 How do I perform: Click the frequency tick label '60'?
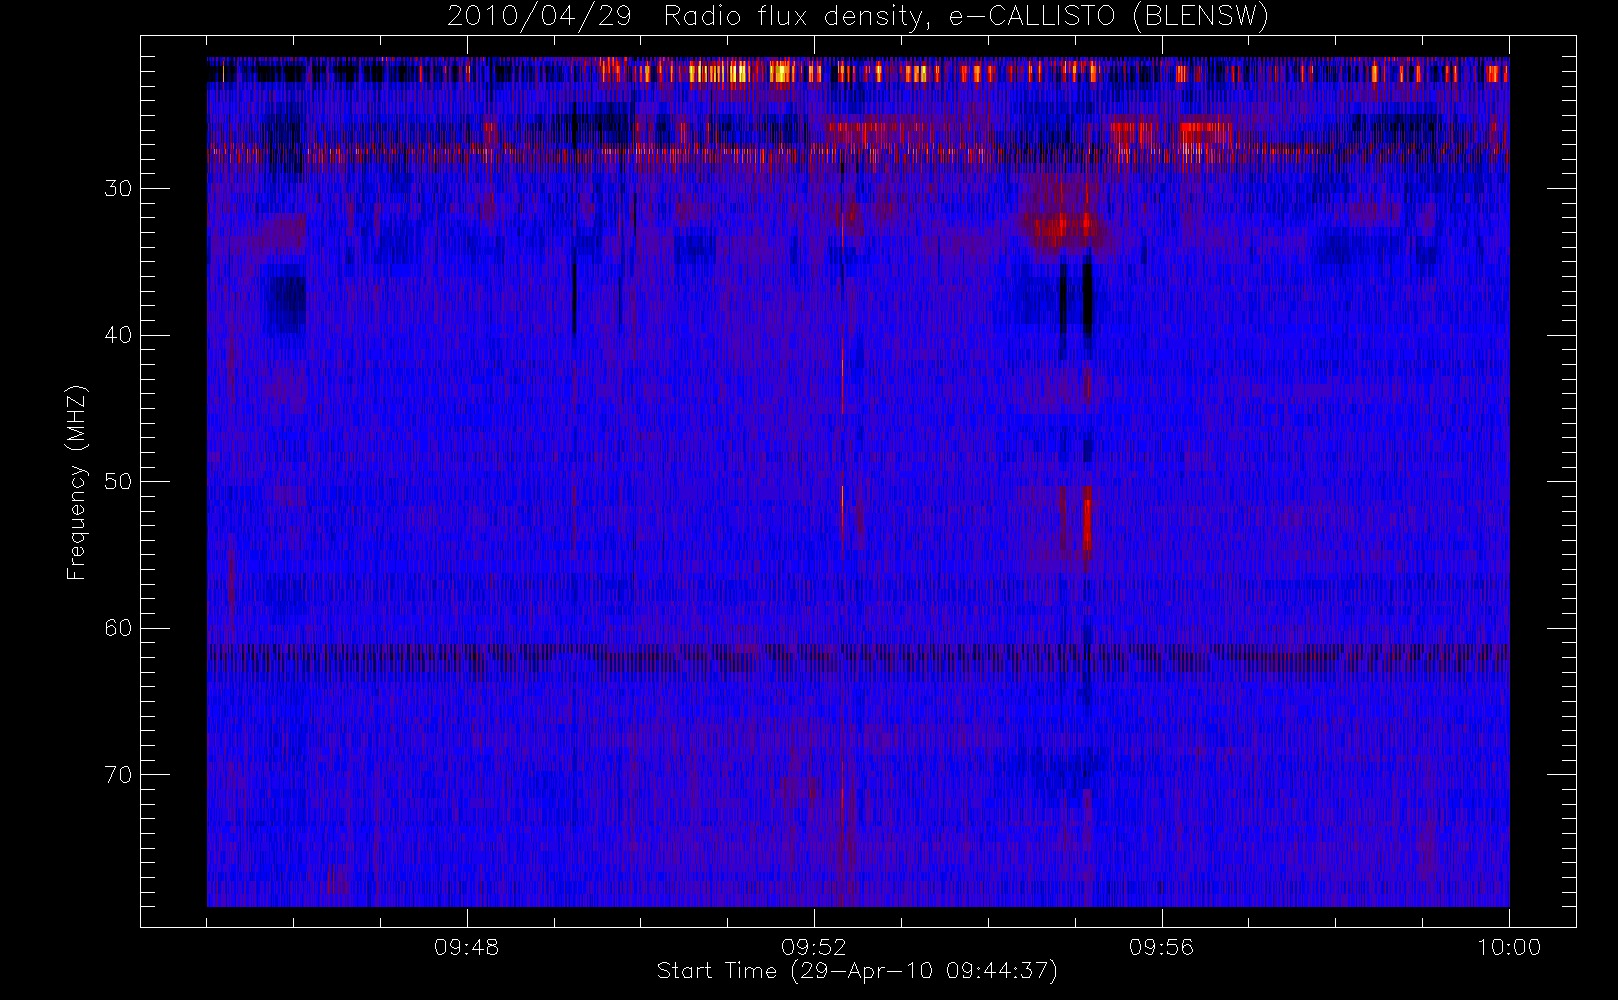[118, 628]
